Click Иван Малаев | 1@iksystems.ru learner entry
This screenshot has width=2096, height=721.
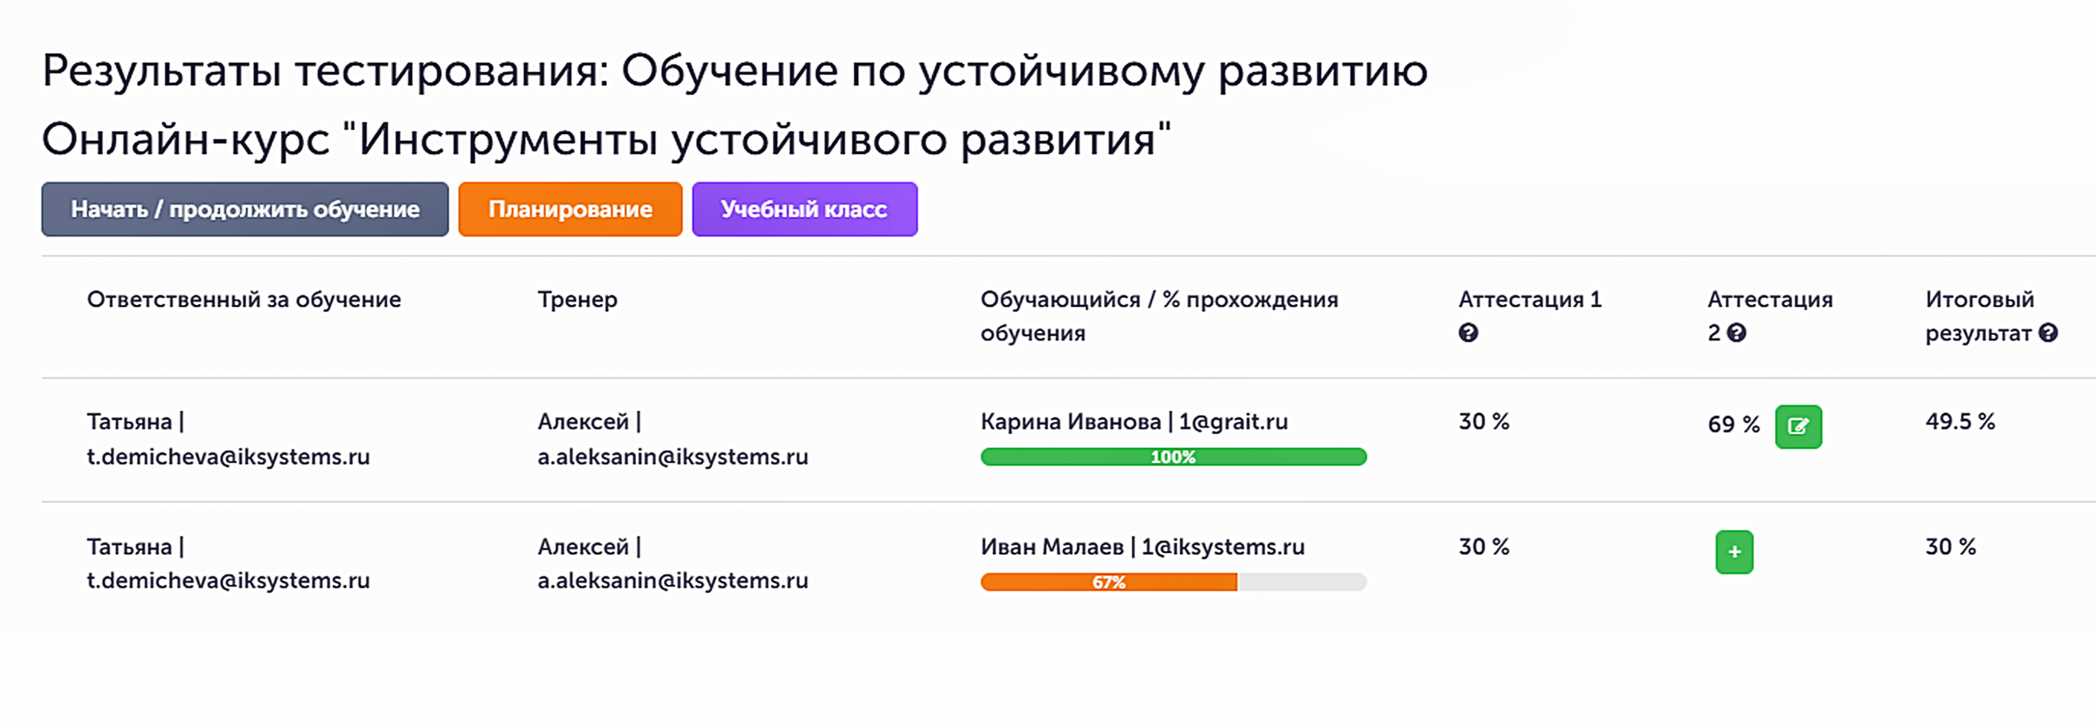click(x=1142, y=547)
